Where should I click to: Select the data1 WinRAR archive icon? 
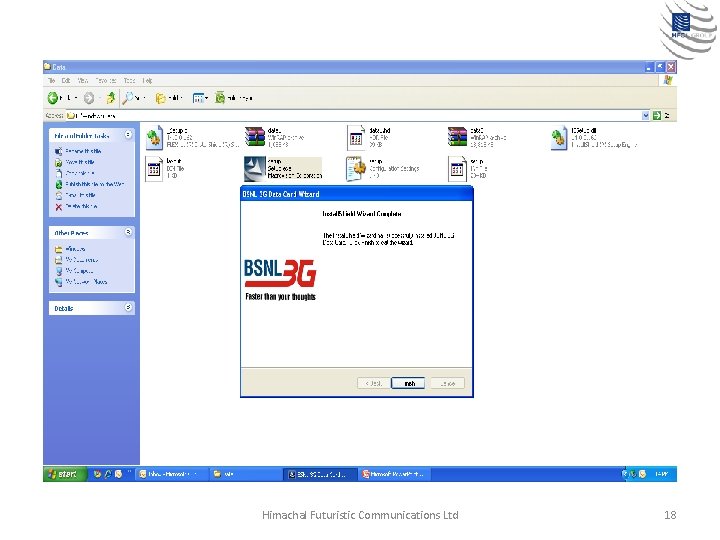(x=255, y=137)
